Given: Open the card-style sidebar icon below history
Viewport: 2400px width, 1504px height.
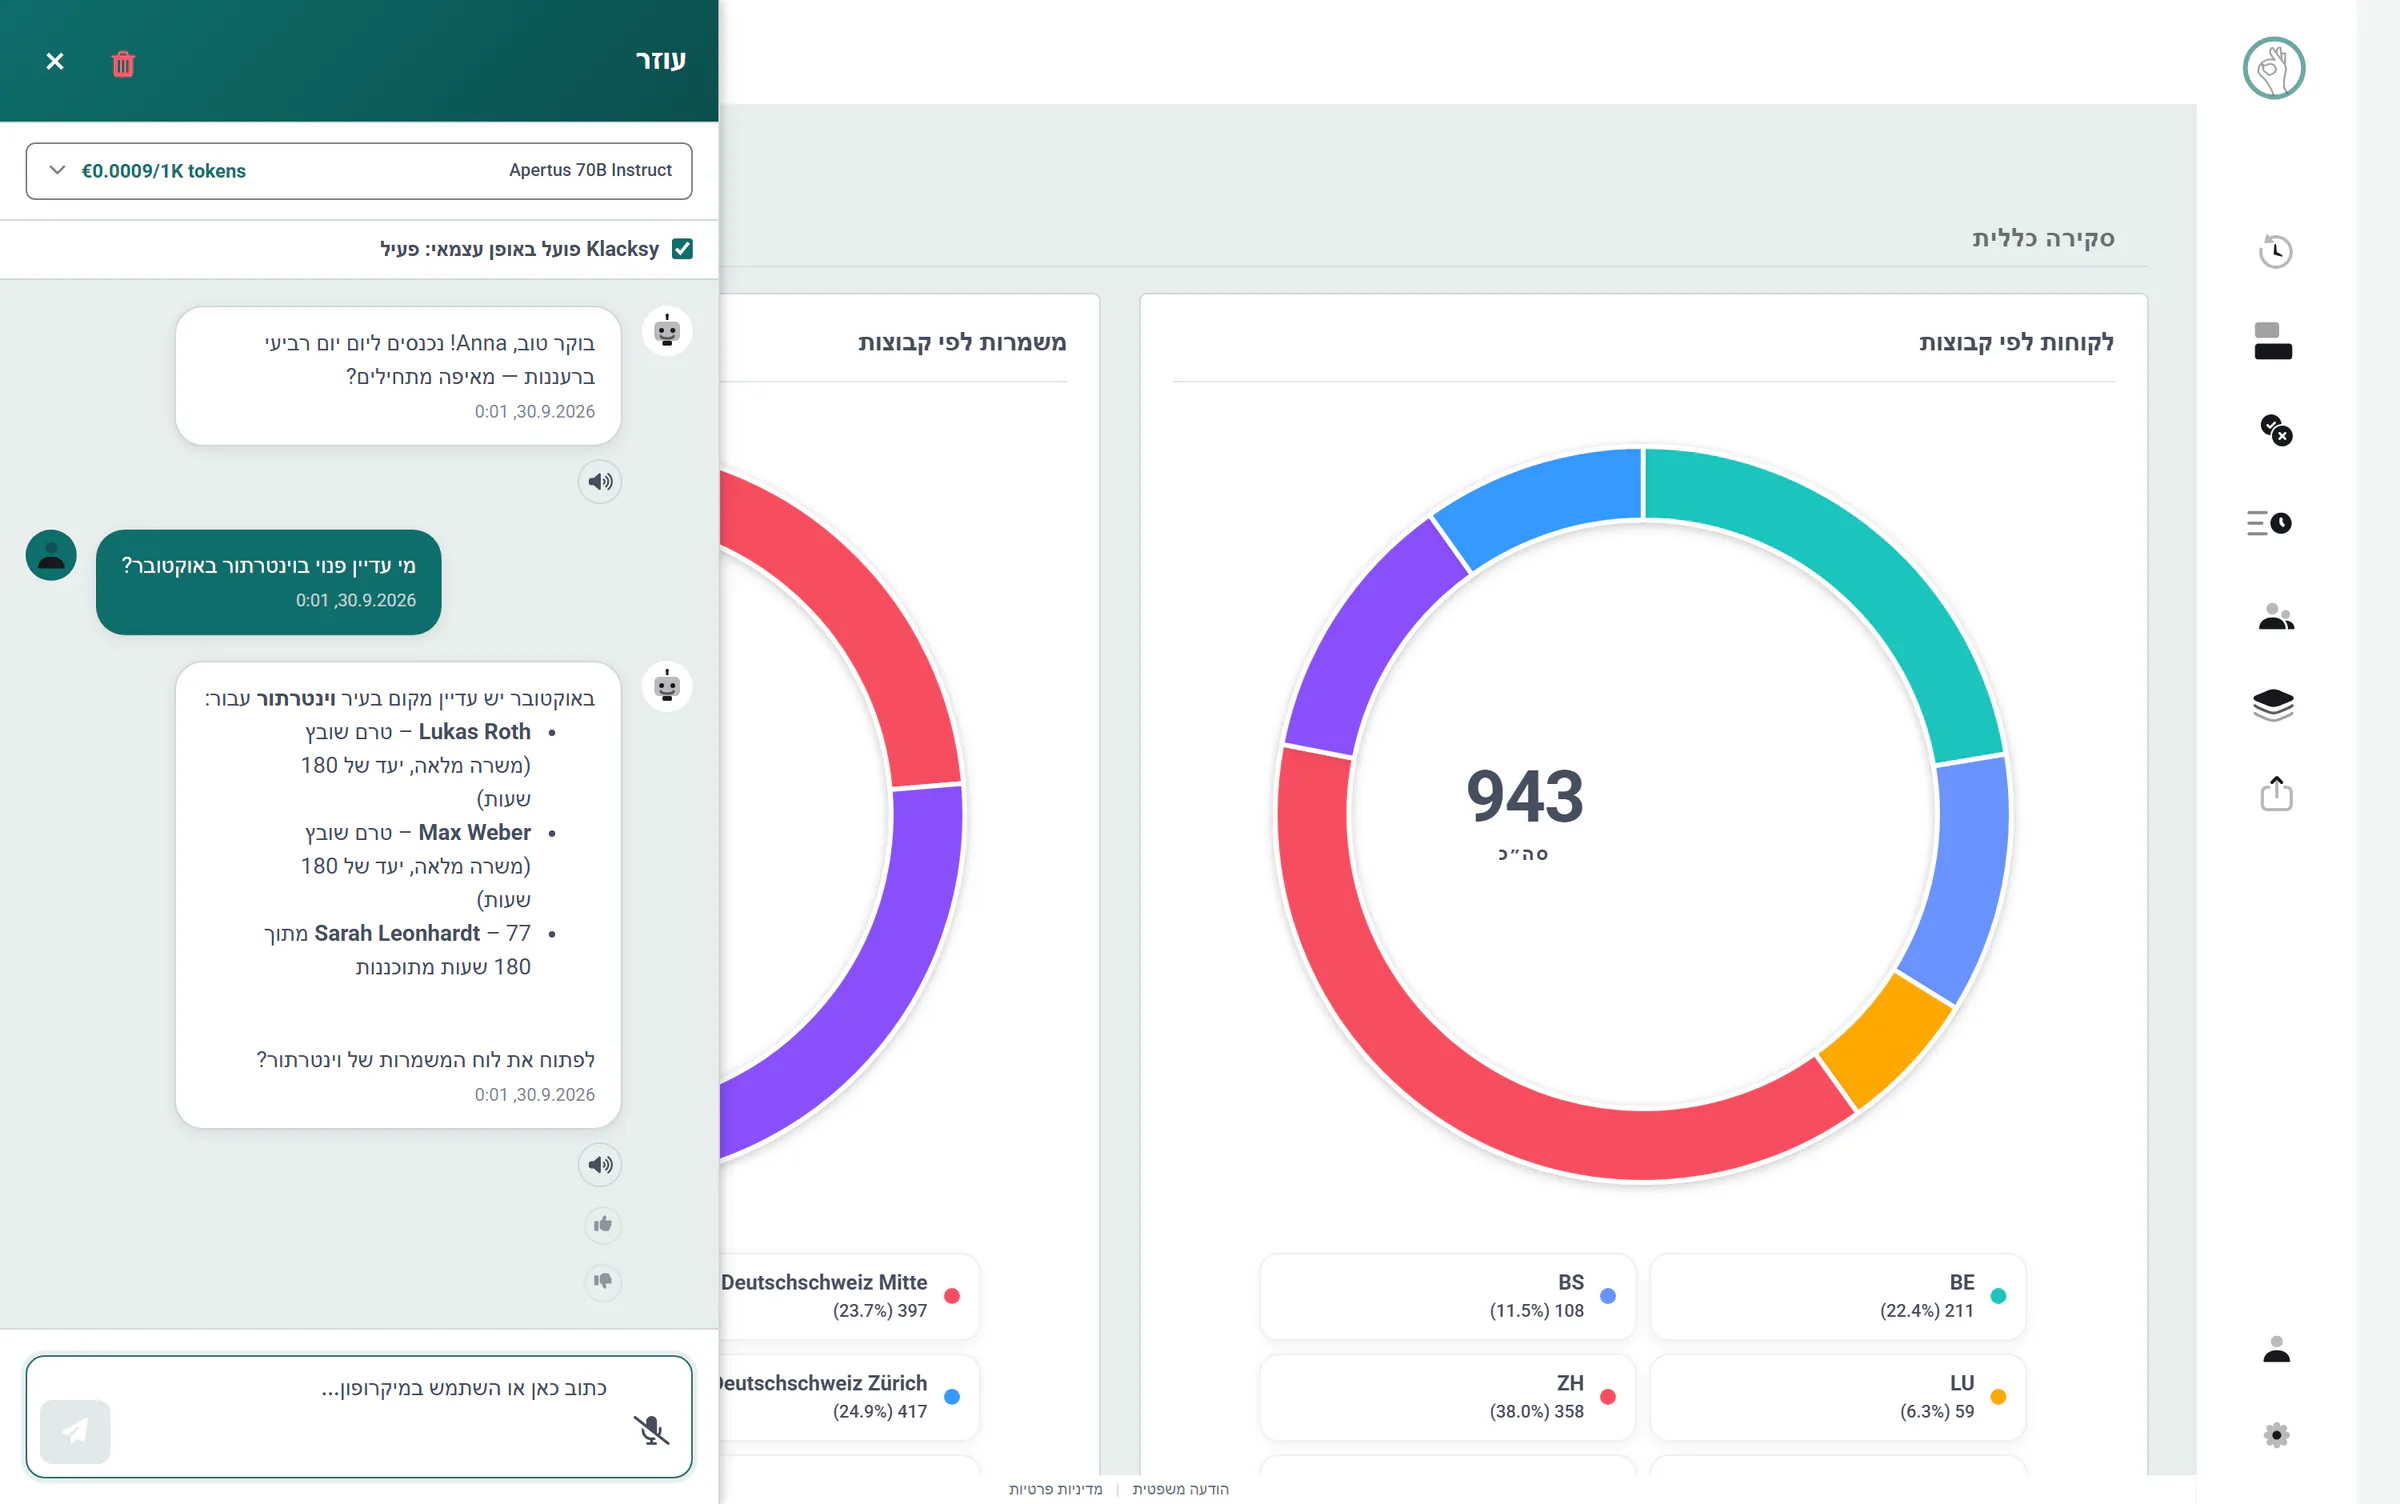Looking at the screenshot, I should pos(2273,341).
